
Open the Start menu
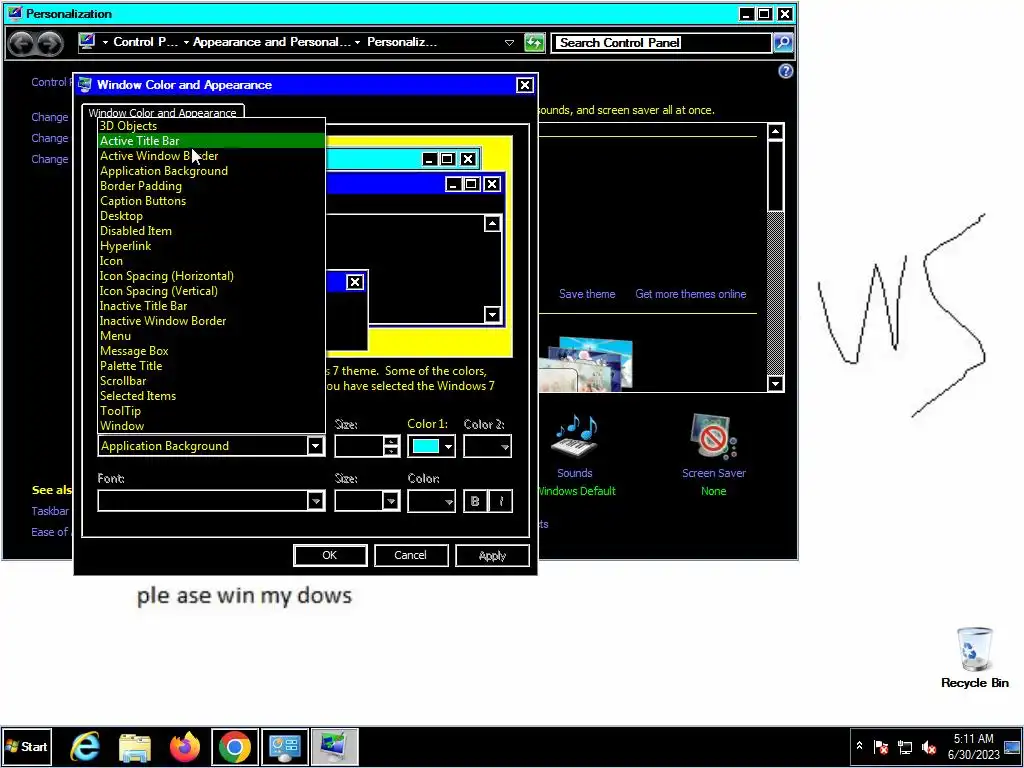(x=27, y=746)
